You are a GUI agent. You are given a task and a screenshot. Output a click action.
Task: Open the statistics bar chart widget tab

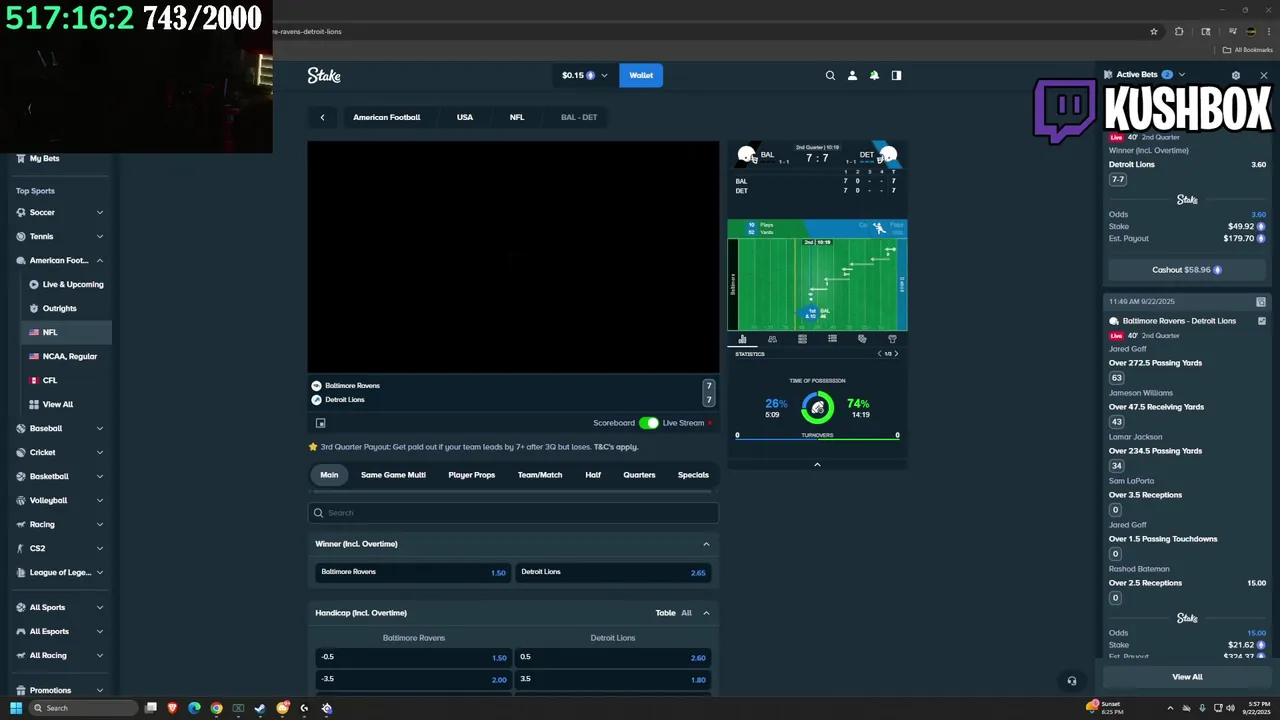pos(742,339)
